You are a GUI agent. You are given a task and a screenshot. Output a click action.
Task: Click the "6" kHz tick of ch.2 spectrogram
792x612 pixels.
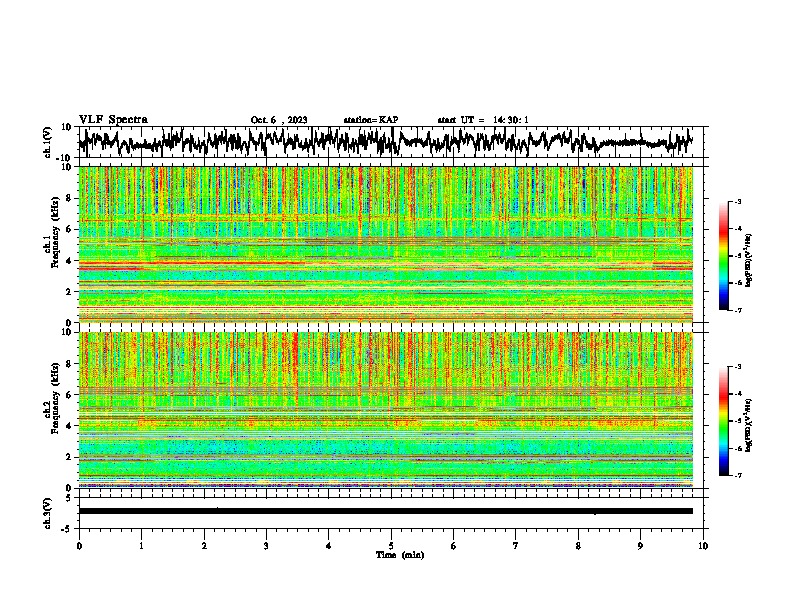[69, 395]
